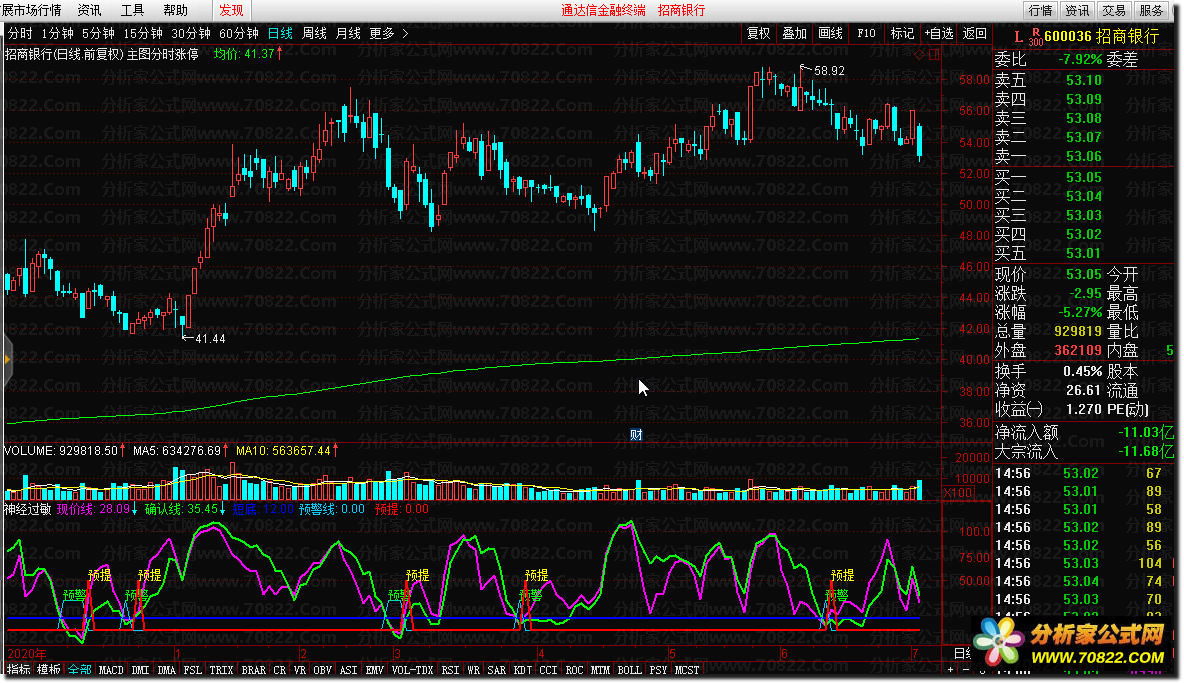The image size is (1184, 683).
Task: Click the 叠加 toolbar button
Action: tap(794, 33)
